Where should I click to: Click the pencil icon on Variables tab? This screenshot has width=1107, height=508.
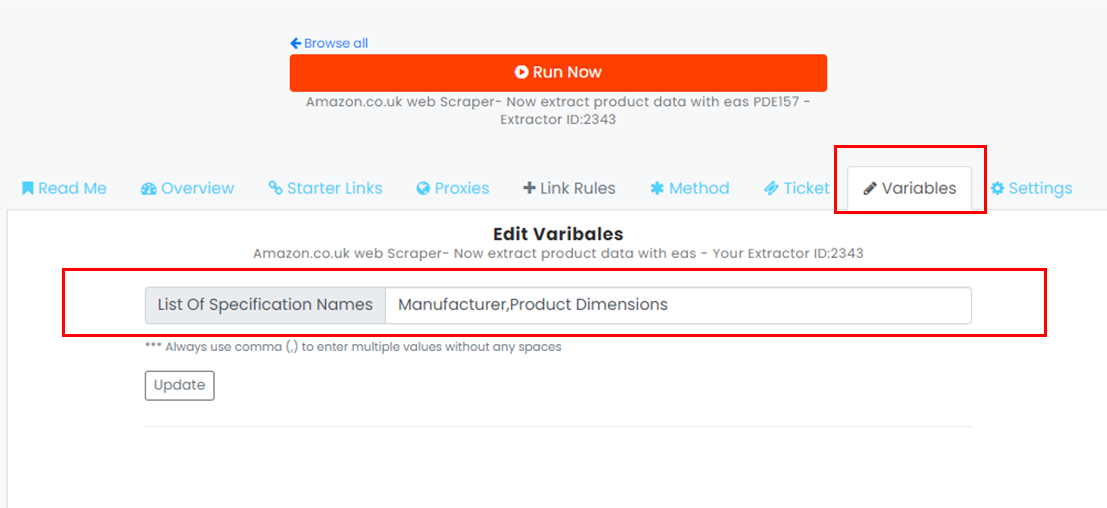tap(870, 188)
